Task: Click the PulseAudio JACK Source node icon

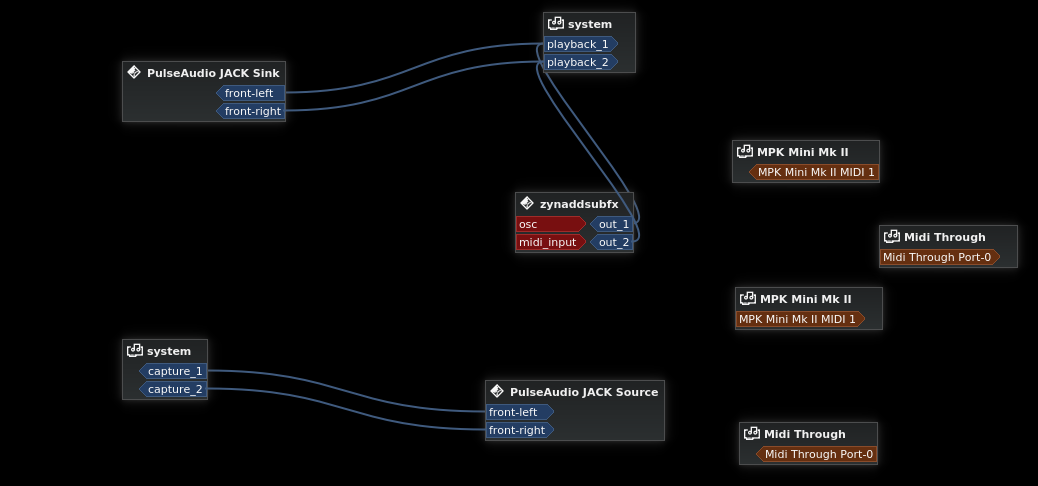Action: point(497,391)
